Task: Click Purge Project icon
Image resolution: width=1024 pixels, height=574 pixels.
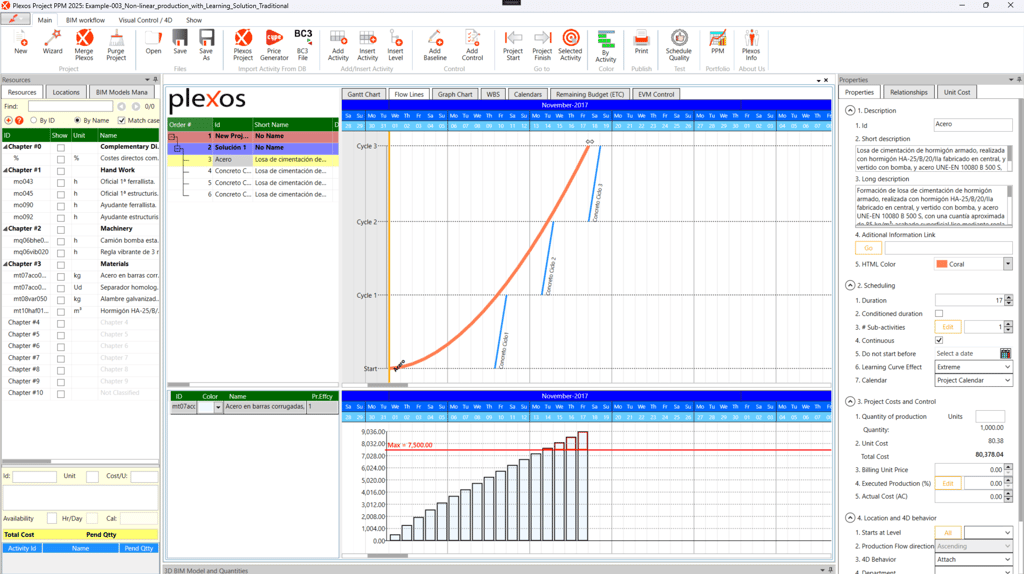Action: click(x=116, y=45)
